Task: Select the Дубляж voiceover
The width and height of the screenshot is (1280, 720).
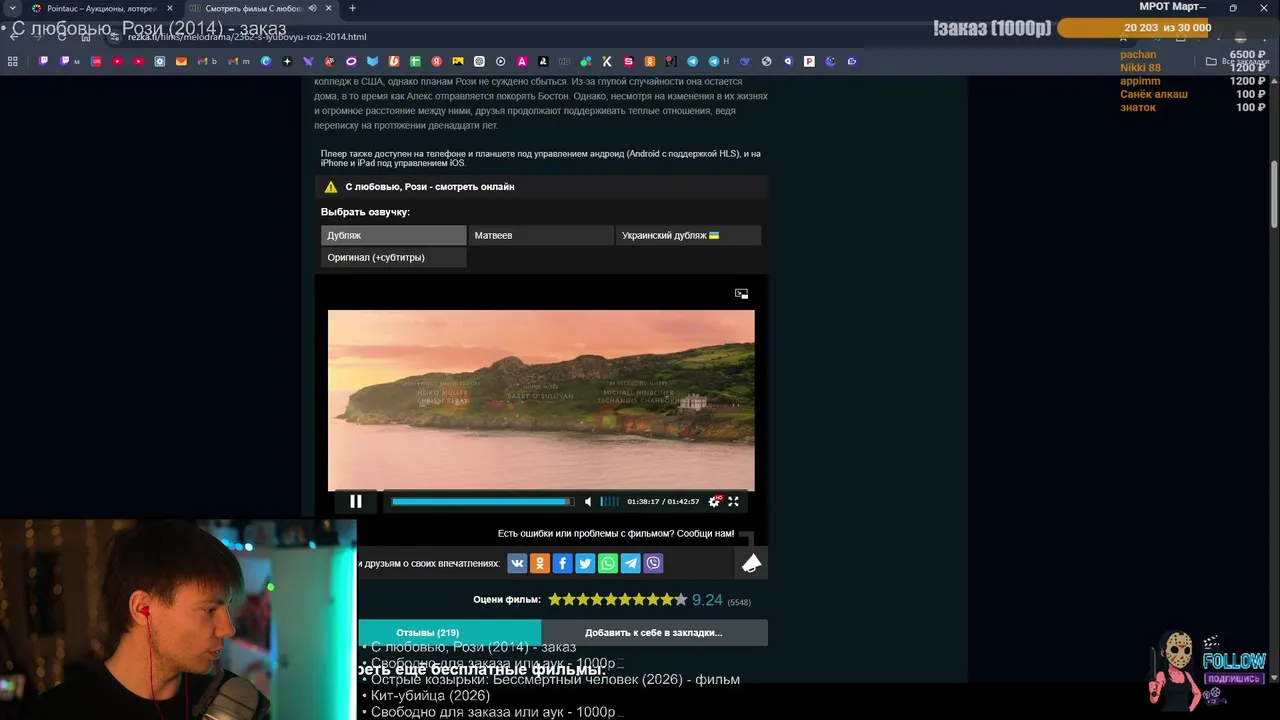Action: [x=393, y=235]
